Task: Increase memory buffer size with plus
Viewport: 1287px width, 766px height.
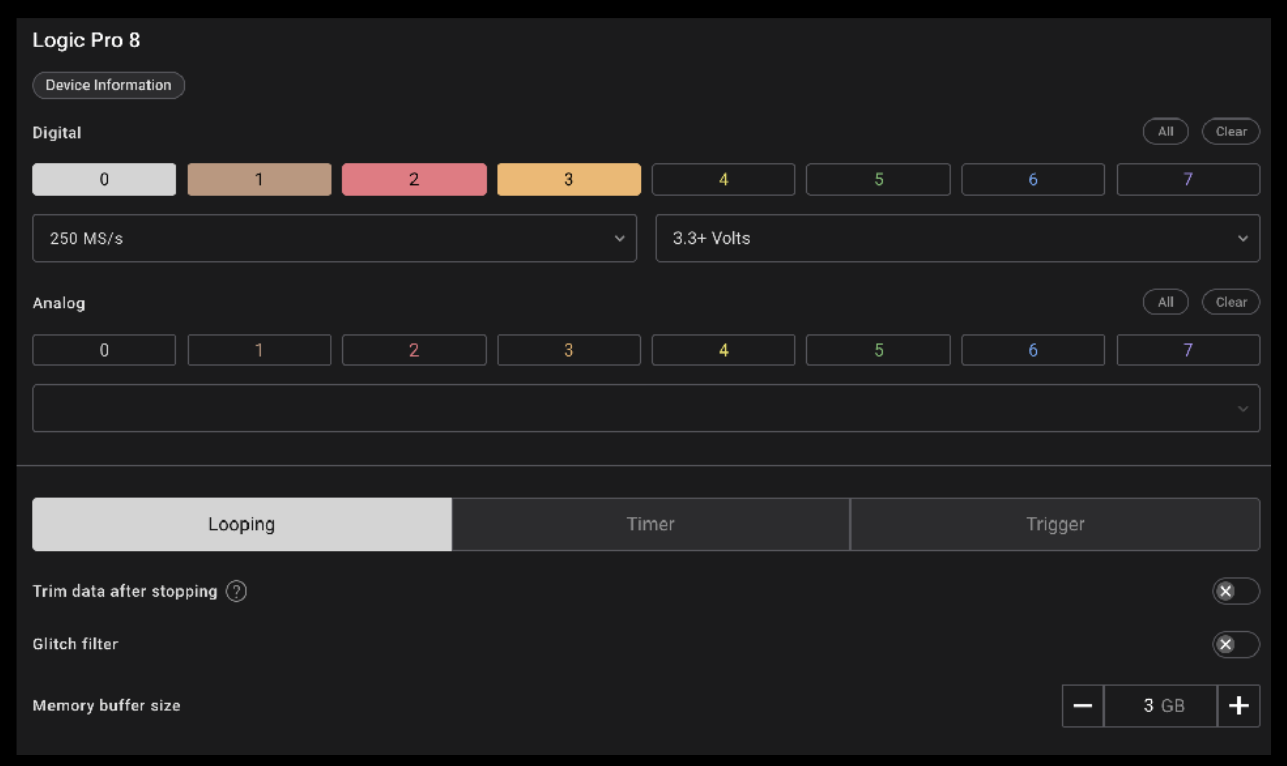Action: click(x=1238, y=706)
